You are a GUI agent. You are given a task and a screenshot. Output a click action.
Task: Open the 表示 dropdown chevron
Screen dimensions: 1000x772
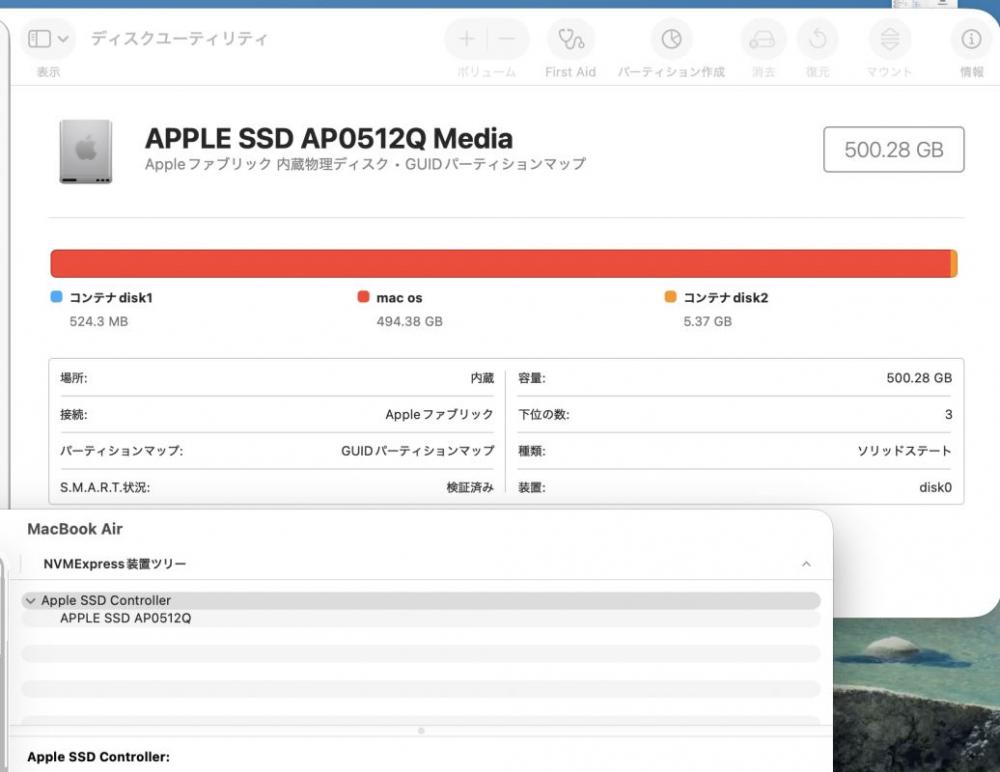coord(64,39)
